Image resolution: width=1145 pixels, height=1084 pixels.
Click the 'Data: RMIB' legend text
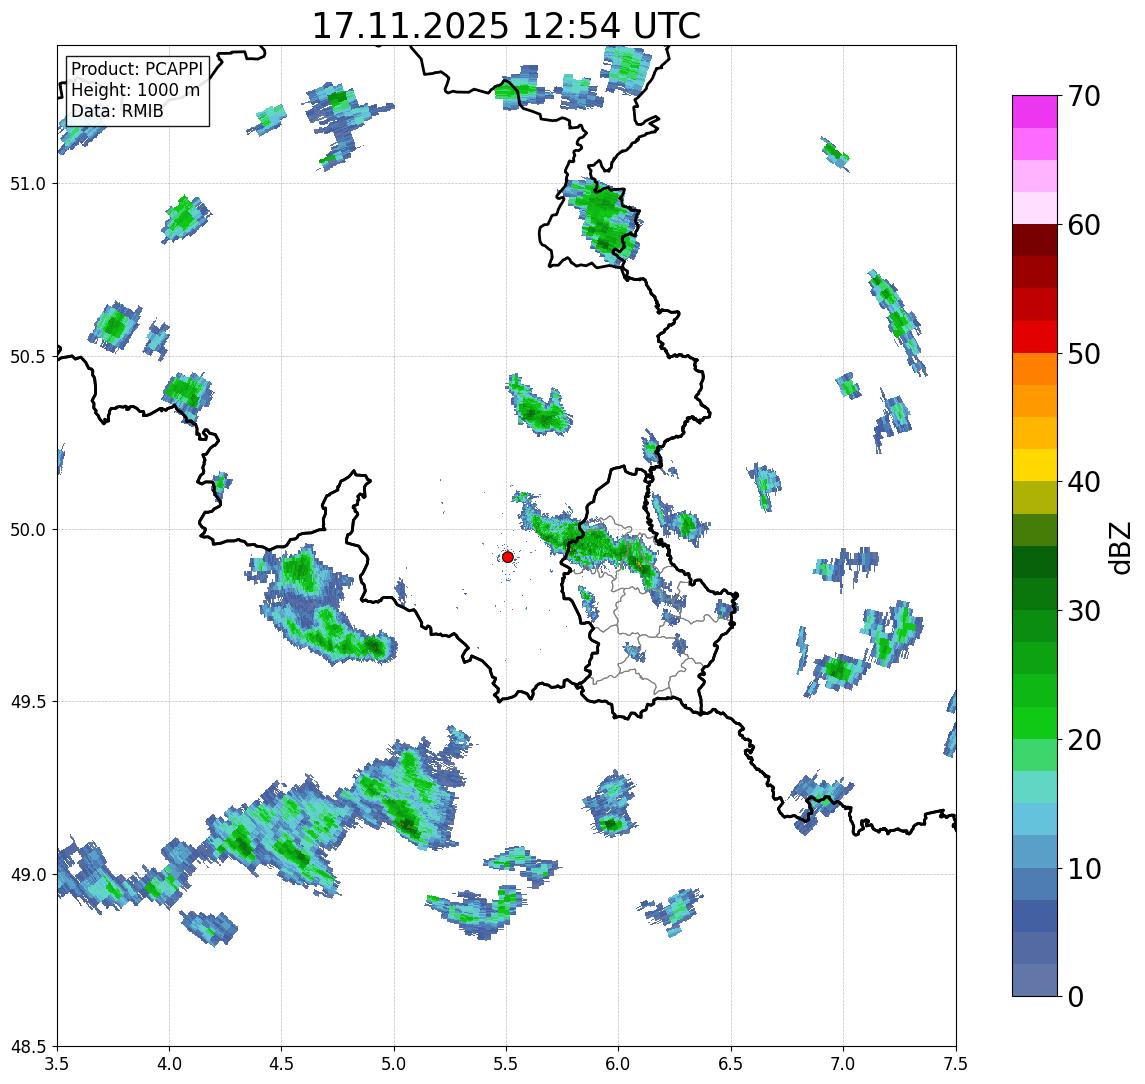[x=117, y=111]
